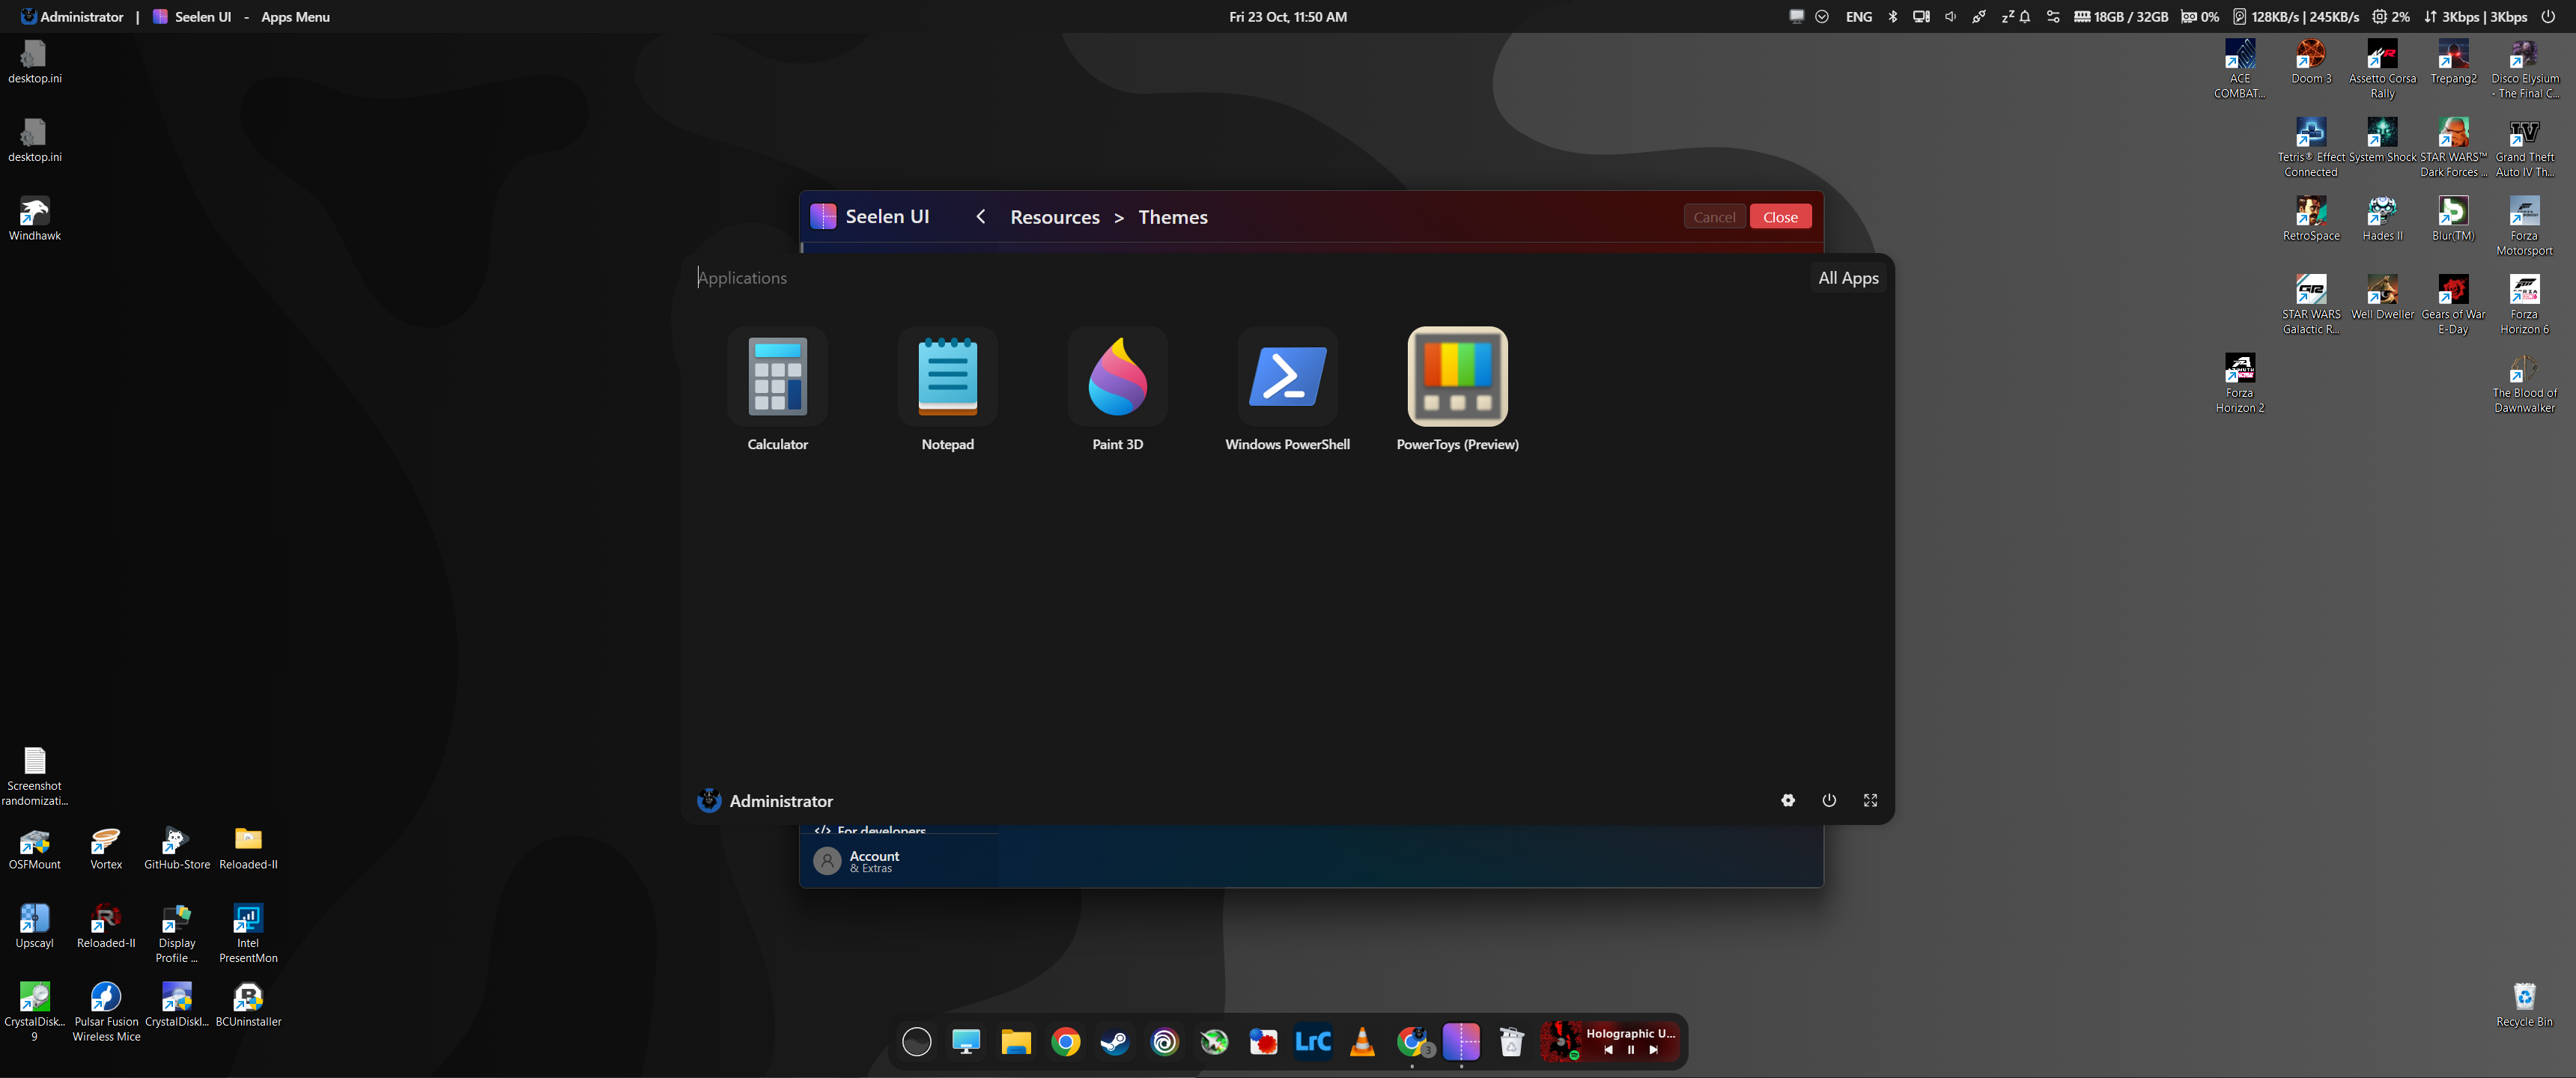Screen dimensions: 2576x1078
Task: Open Paint 3D app
Action: tap(1117, 389)
